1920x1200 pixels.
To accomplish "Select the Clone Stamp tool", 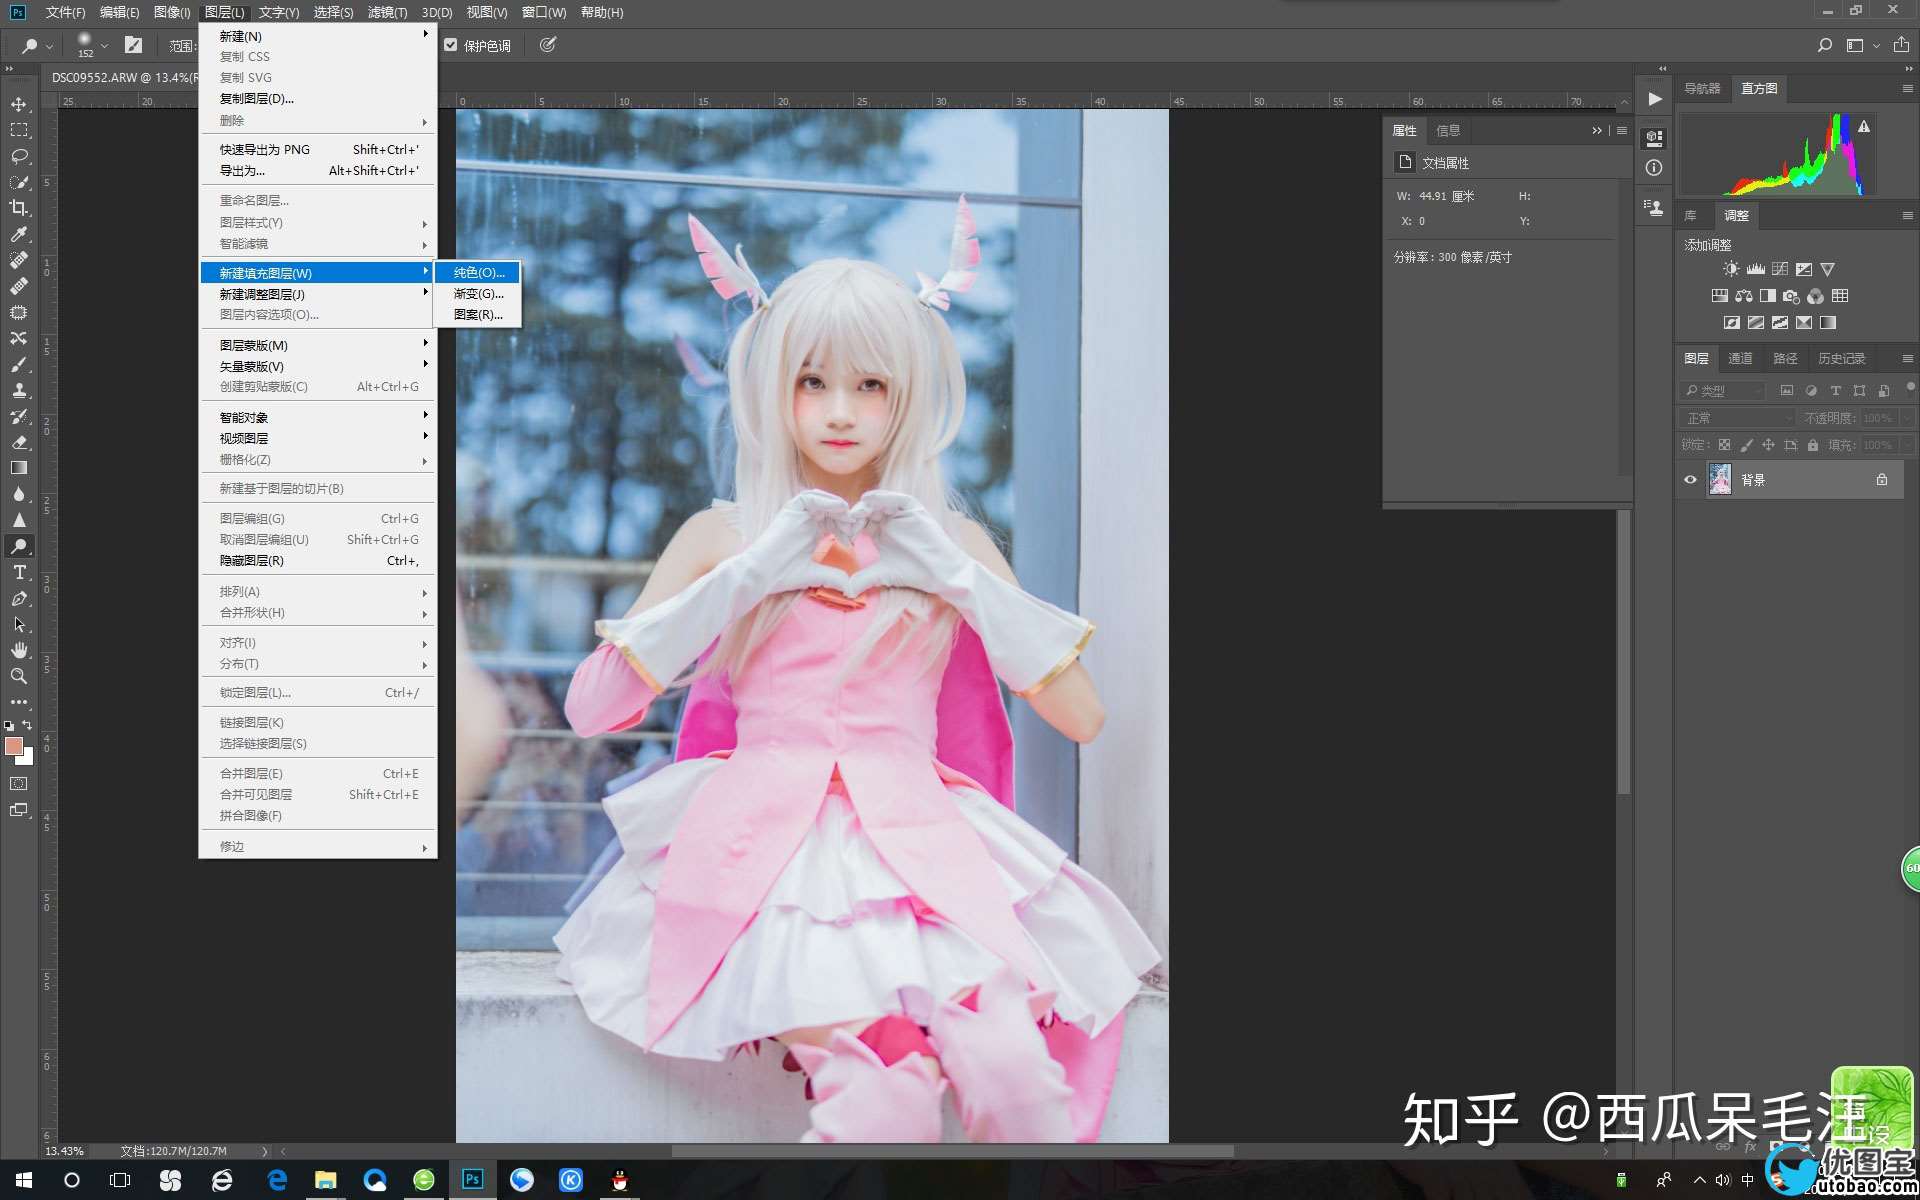I will click(19, 390).
